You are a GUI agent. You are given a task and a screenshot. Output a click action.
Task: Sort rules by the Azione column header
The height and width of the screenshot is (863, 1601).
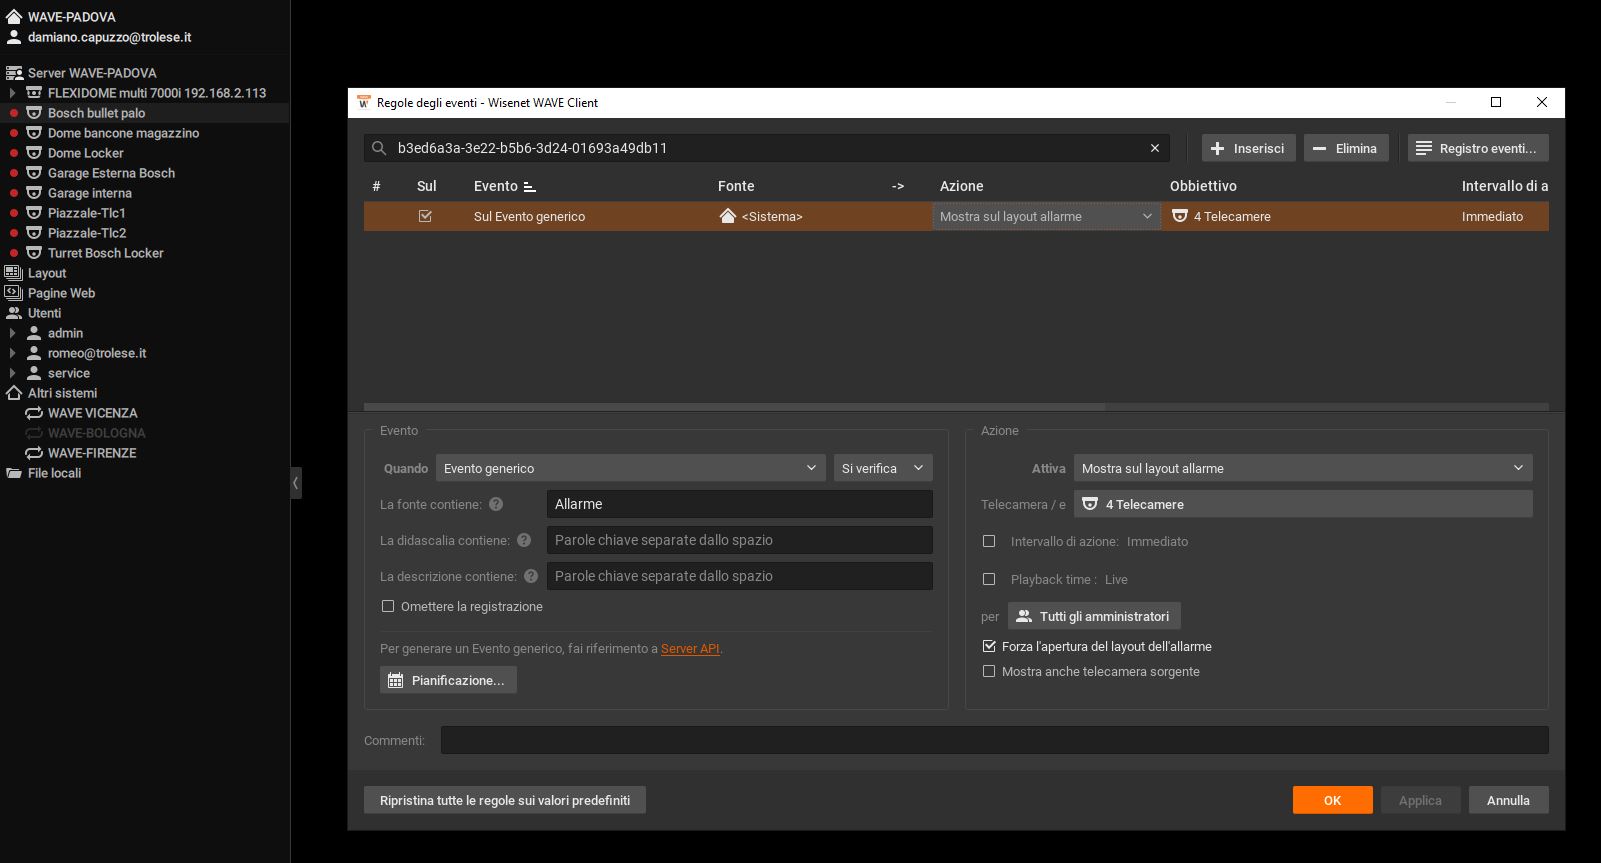coord(962,186)
